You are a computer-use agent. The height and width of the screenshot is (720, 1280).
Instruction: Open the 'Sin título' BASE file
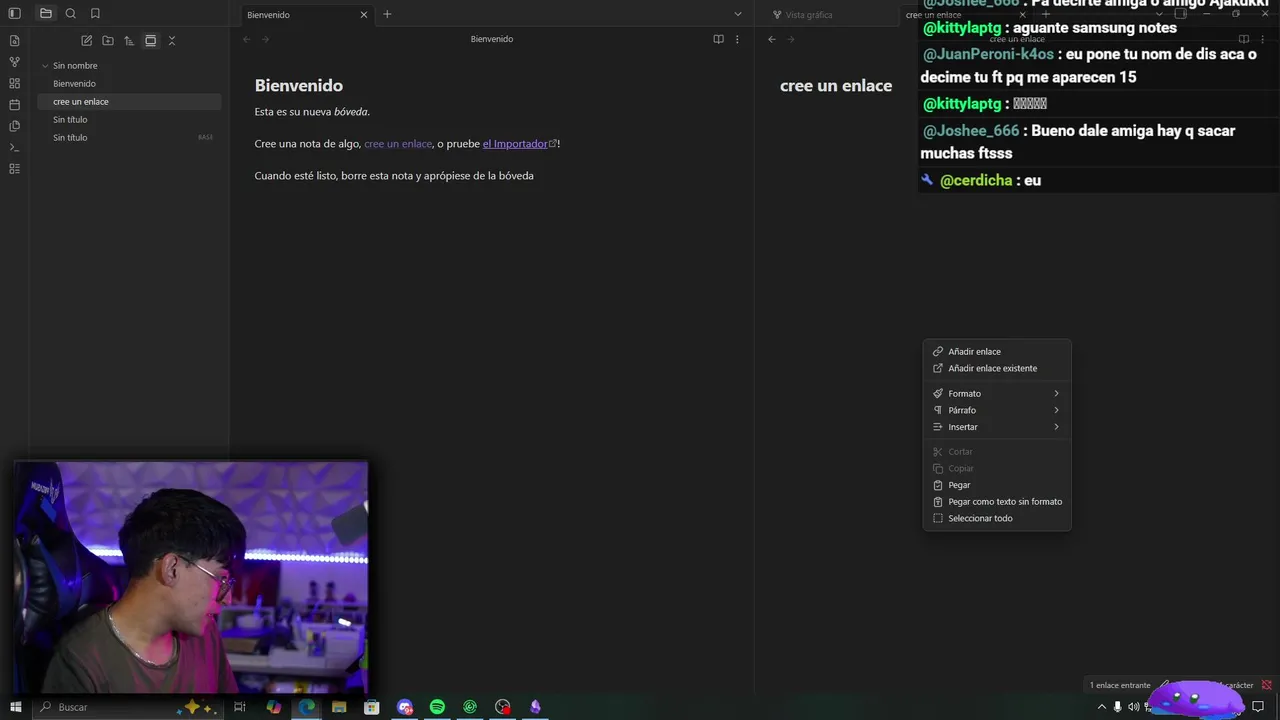pyautogui.click(x=129, y=138)
